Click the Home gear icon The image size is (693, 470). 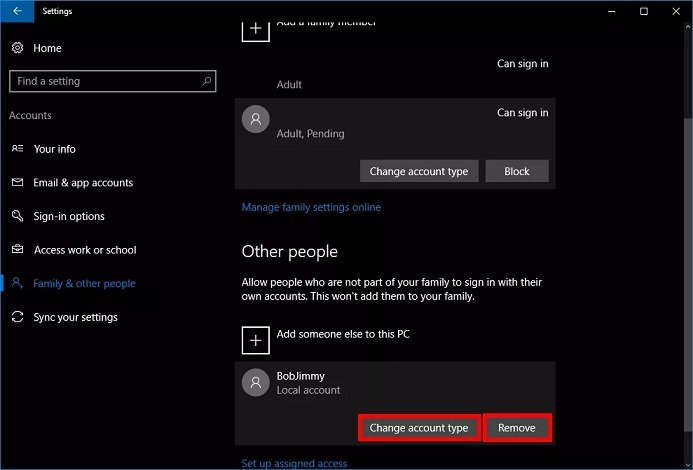click(17, 48)
